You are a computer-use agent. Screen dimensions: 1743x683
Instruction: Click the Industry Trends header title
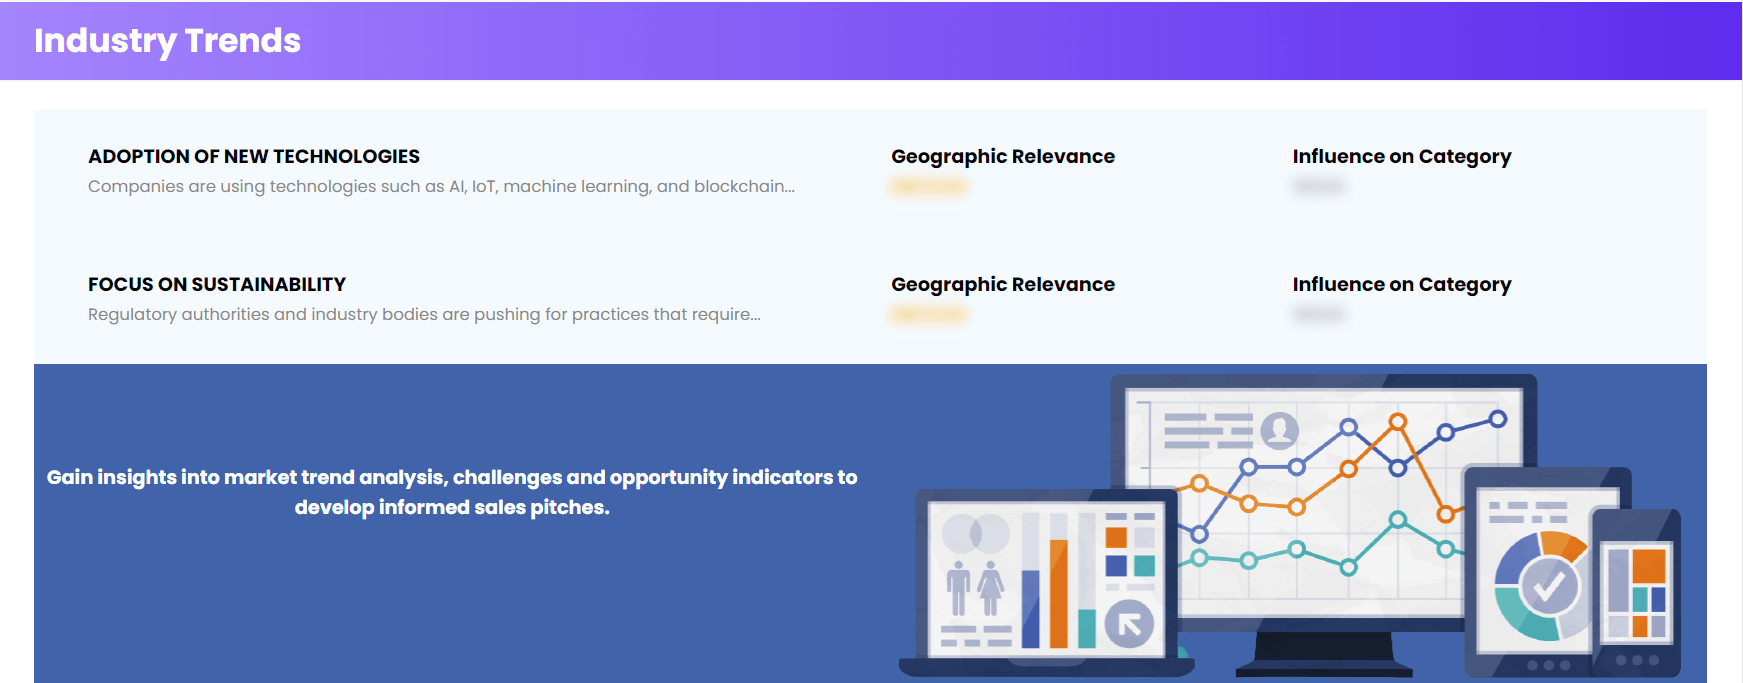167,41
